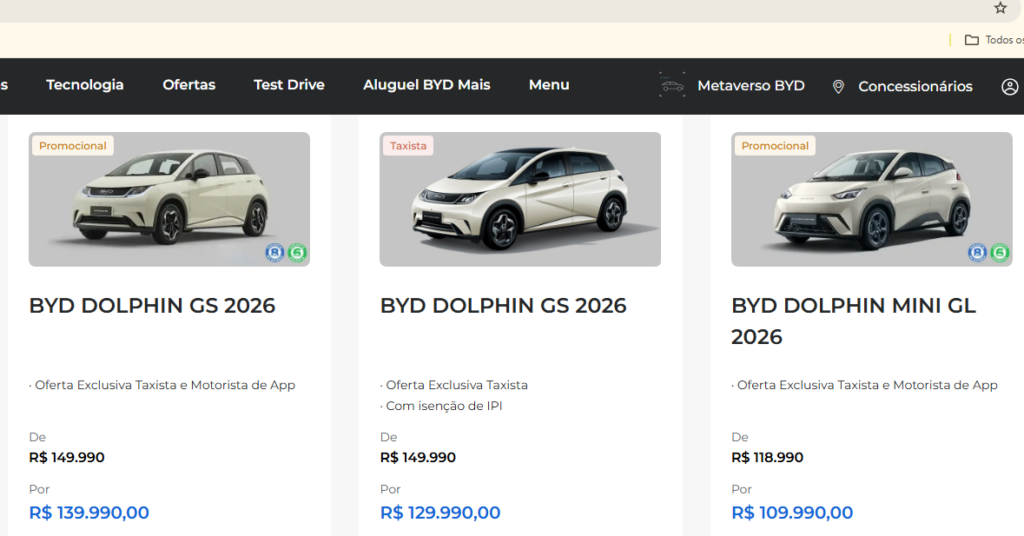This screenshot has width=1024, height=536.
Task: Click 'Com isenção de IPI' text
Action: [444, 406]
